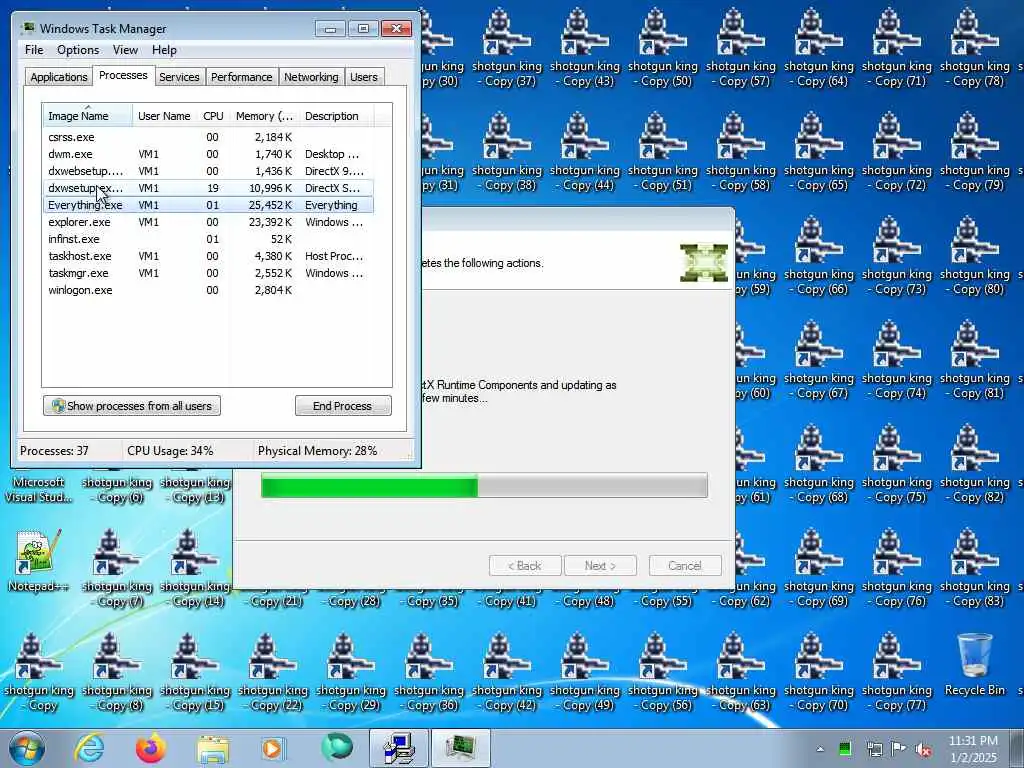Click the green CPU meter tray icon
This screenshot has height=768, width=1024.
coord(845,749)
